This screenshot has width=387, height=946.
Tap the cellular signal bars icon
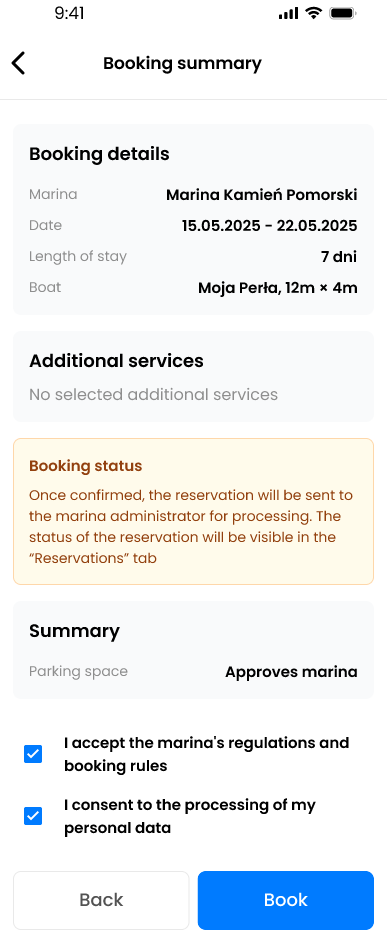(289, 13)
